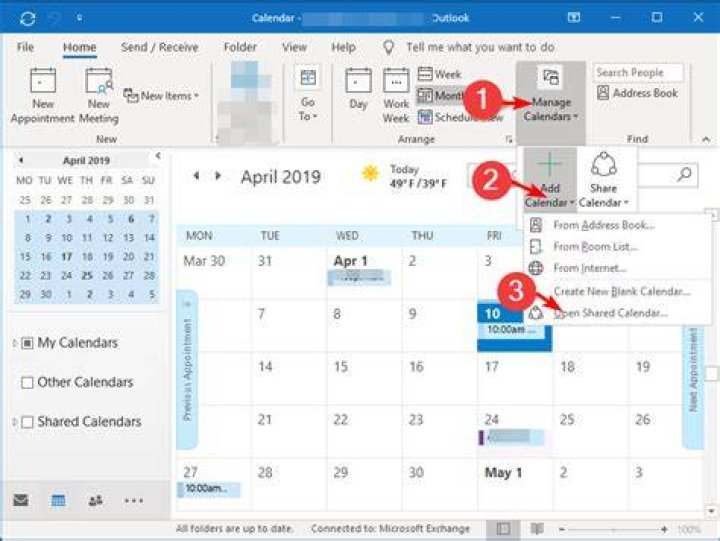Switch to Mail in navigation bar
Viewport: 720px width, 541px height.
[21, 500]
